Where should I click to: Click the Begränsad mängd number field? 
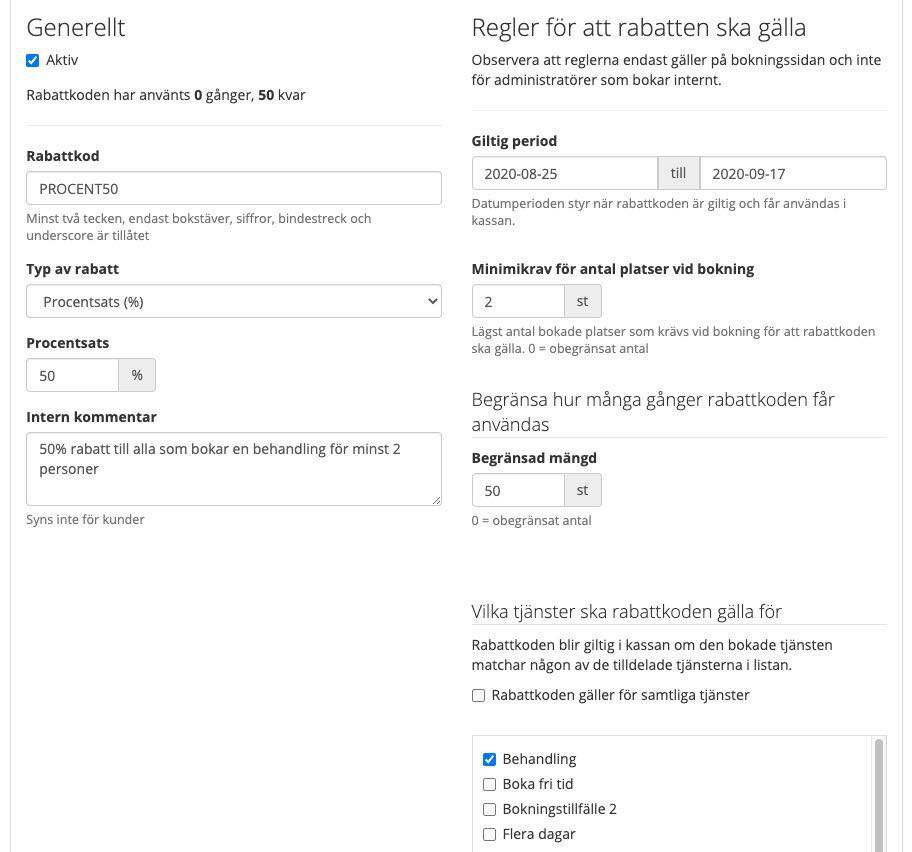(x=518, y=490)
